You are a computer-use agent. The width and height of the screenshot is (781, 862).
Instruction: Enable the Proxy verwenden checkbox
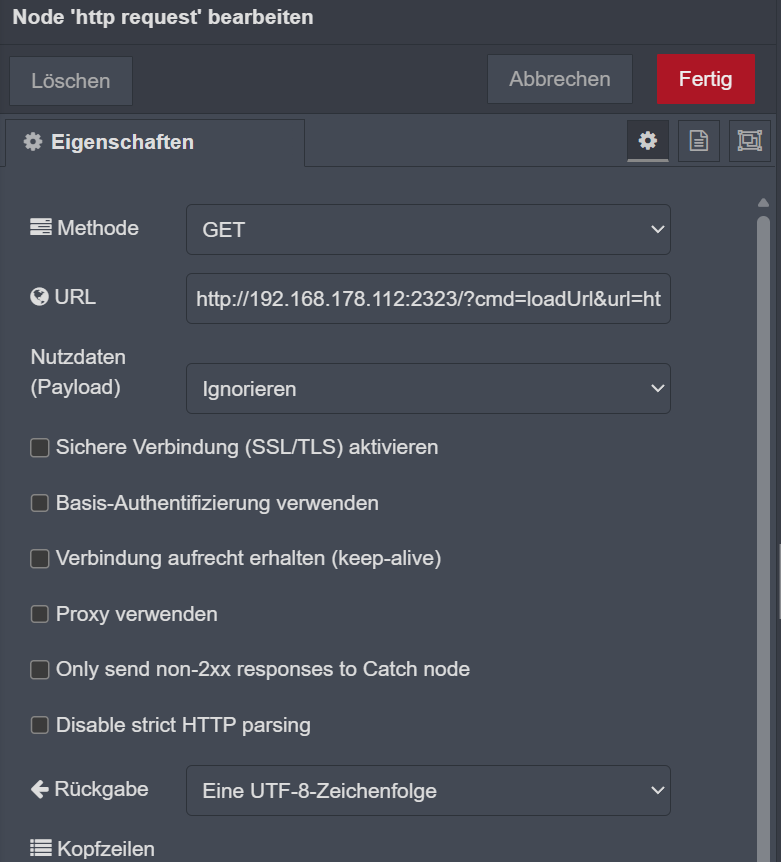click(x=40, y=614)
